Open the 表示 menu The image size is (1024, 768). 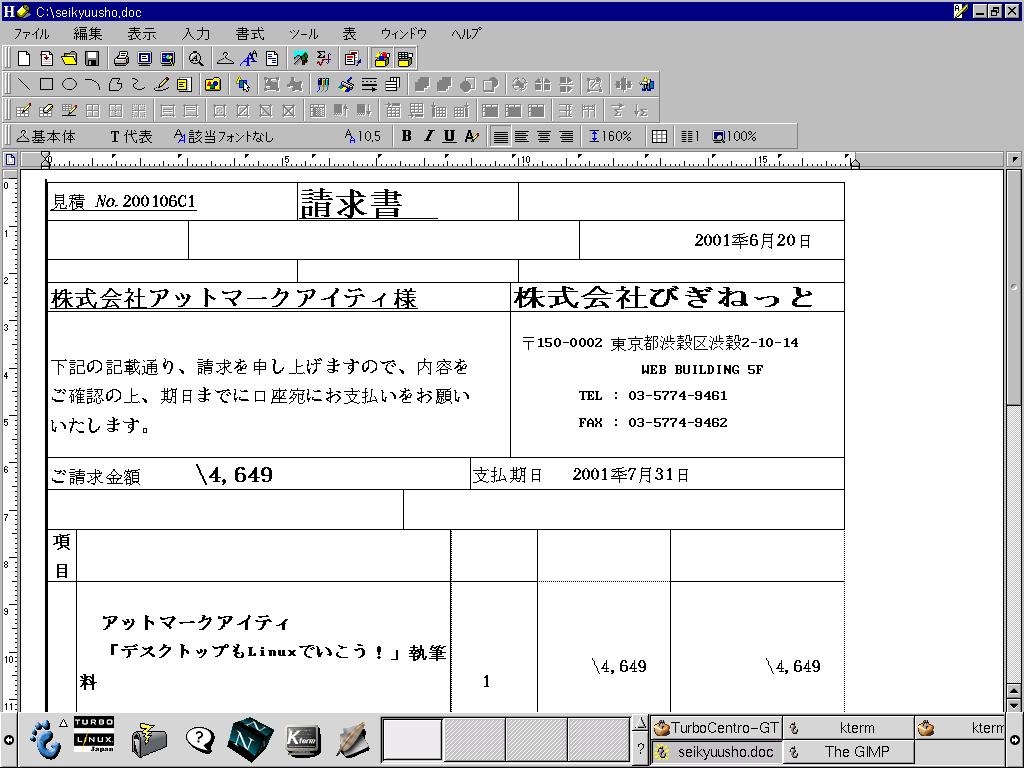142,33
